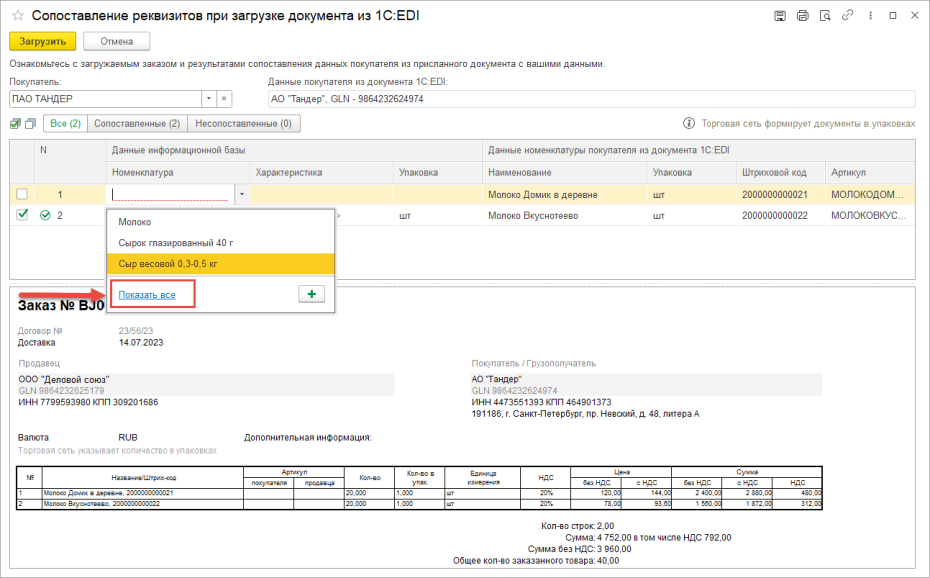Click the print icon in title bar
This screenshot has width=930, height=578.
tap(802, 16)
